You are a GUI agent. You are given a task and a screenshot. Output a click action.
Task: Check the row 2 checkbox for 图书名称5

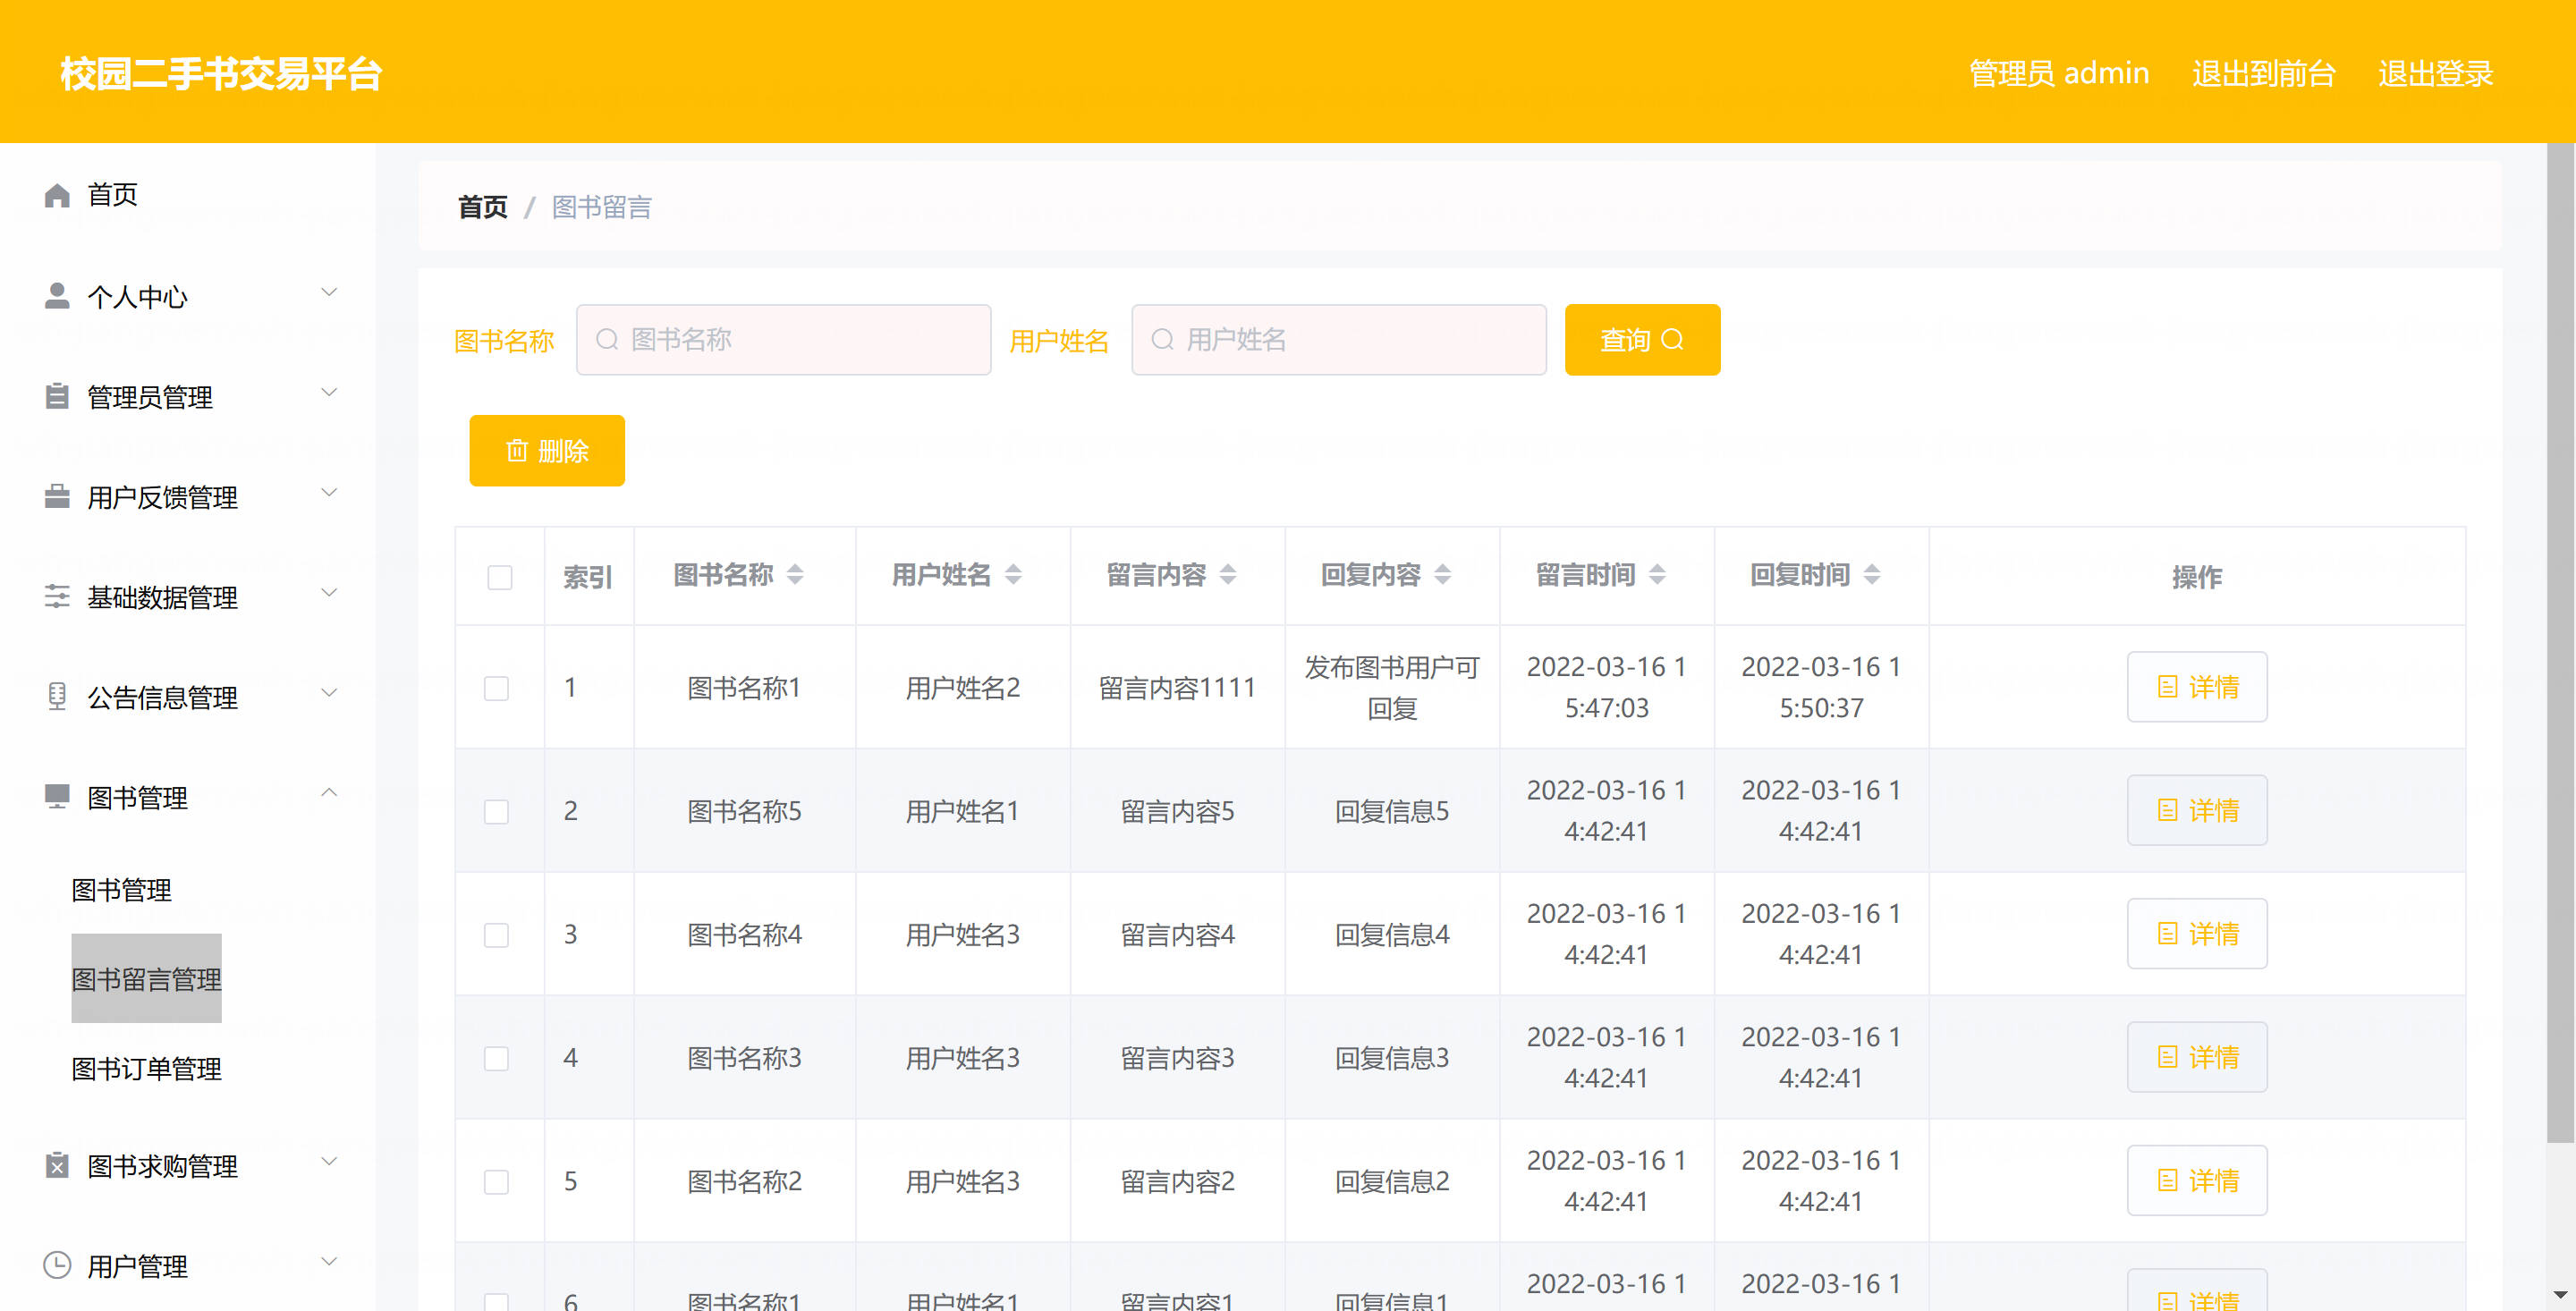(497, 811)
